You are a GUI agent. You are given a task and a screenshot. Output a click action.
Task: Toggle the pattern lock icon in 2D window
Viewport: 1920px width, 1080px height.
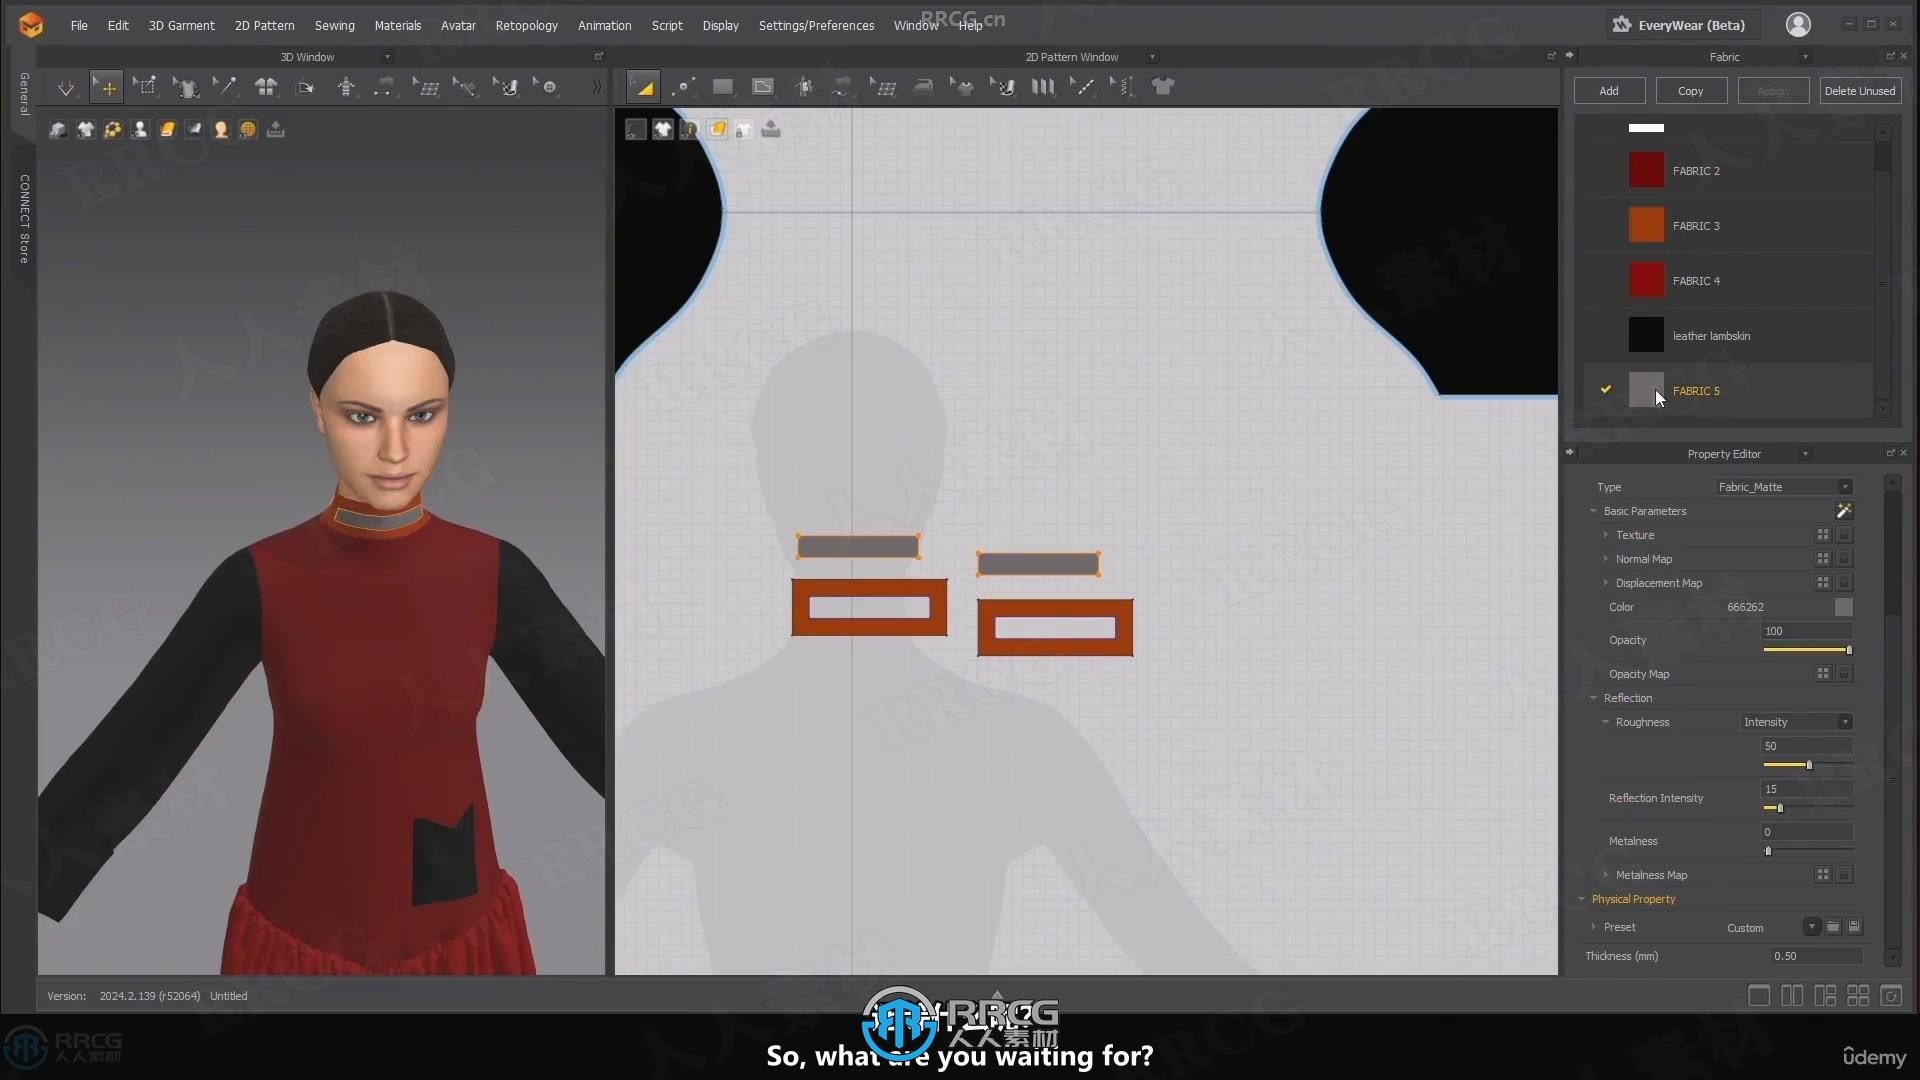coord(744,129)
